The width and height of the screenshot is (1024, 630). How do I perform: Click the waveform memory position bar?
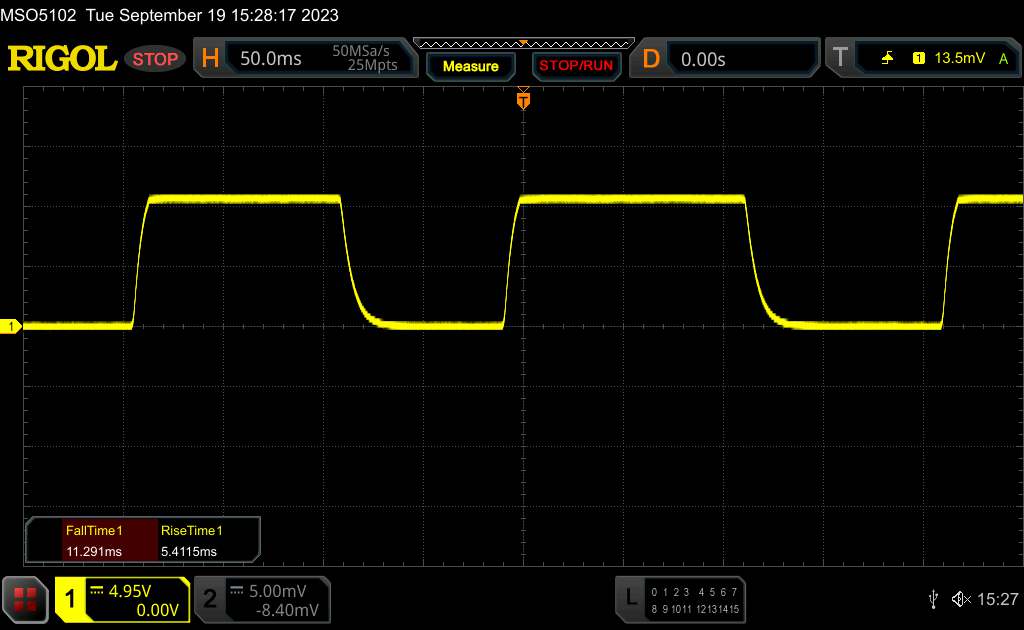(x=524, y=44)
